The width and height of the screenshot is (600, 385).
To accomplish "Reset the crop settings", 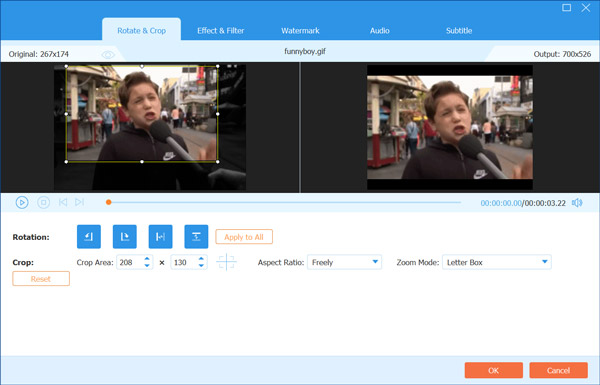I will point(41,279).
